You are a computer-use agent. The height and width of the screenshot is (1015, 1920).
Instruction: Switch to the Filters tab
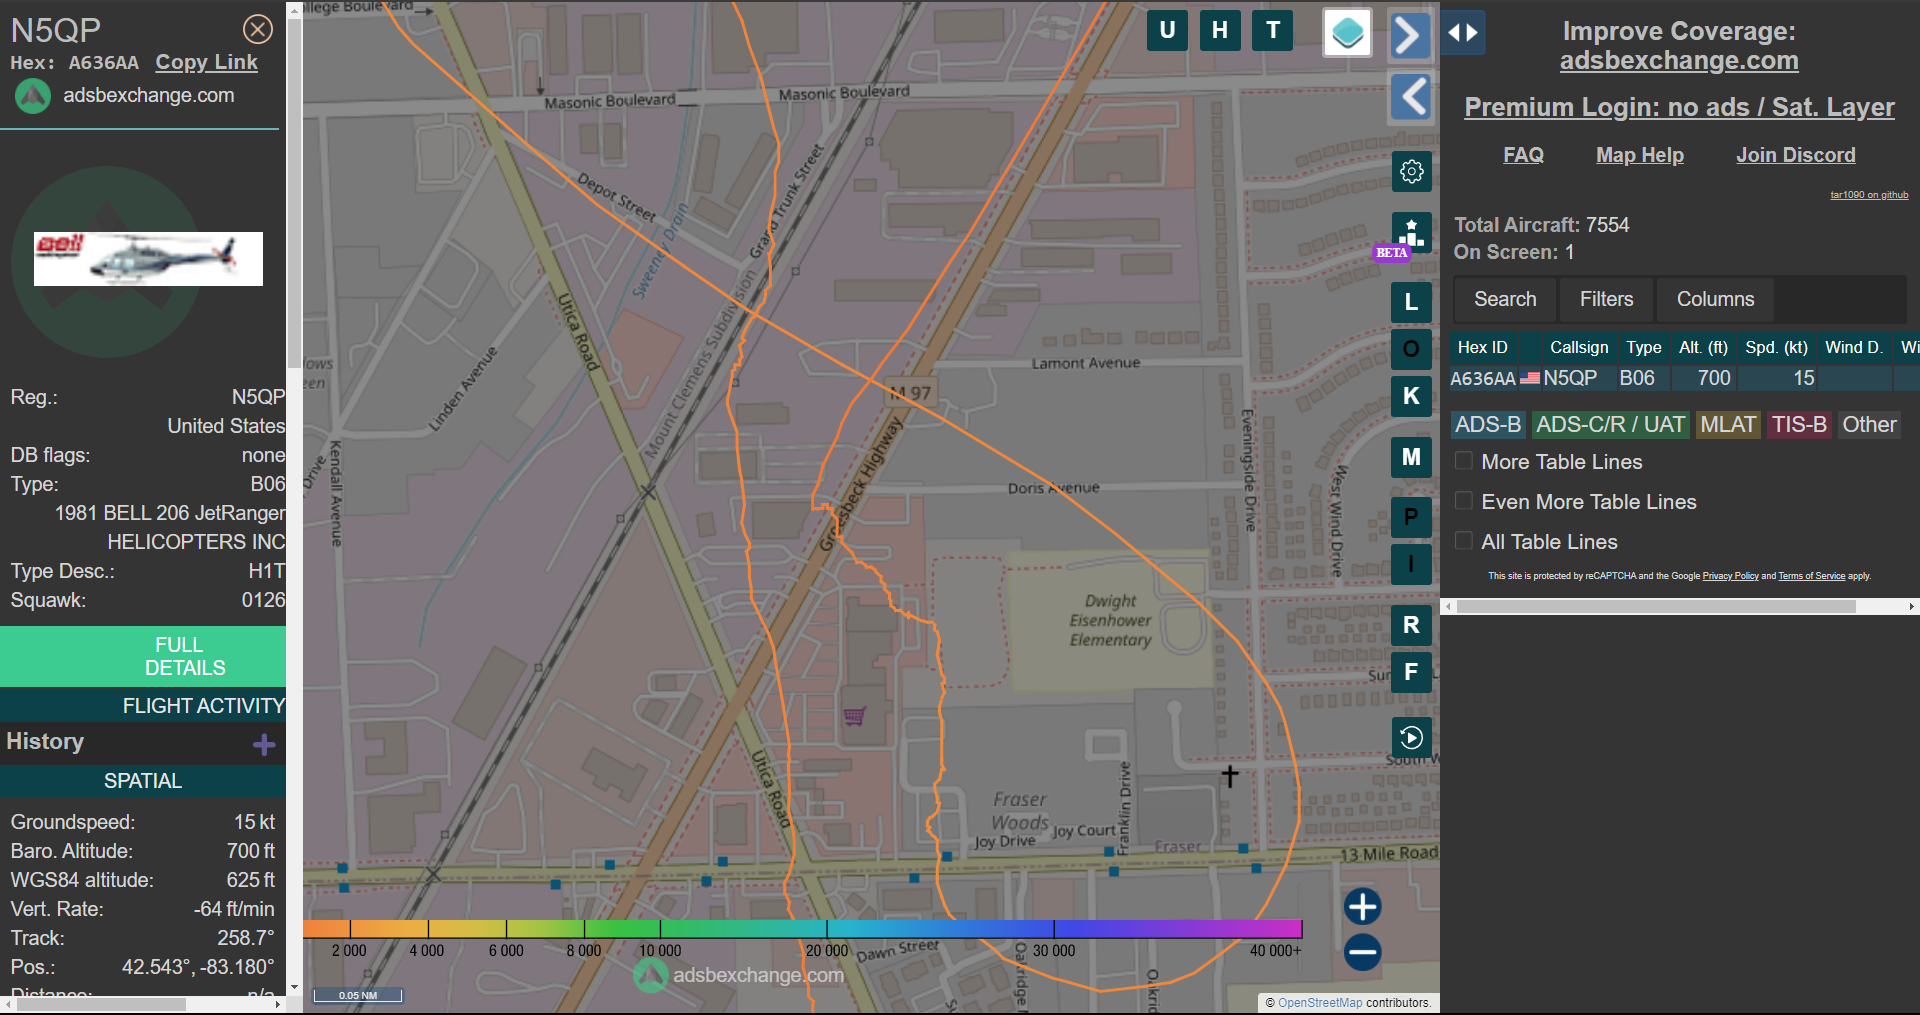point(1606,299)
